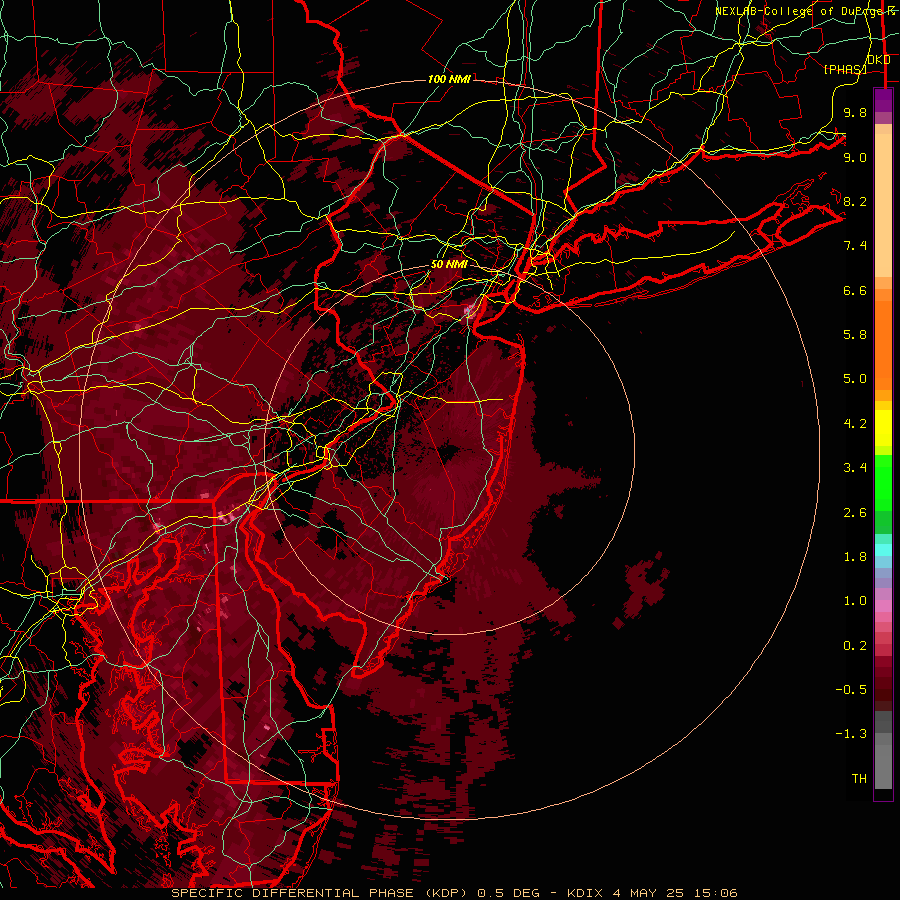This screenshot has width=900, height=900.
Task: Pick the cyan segment of the color scale
Action: [x=883, y=550]
